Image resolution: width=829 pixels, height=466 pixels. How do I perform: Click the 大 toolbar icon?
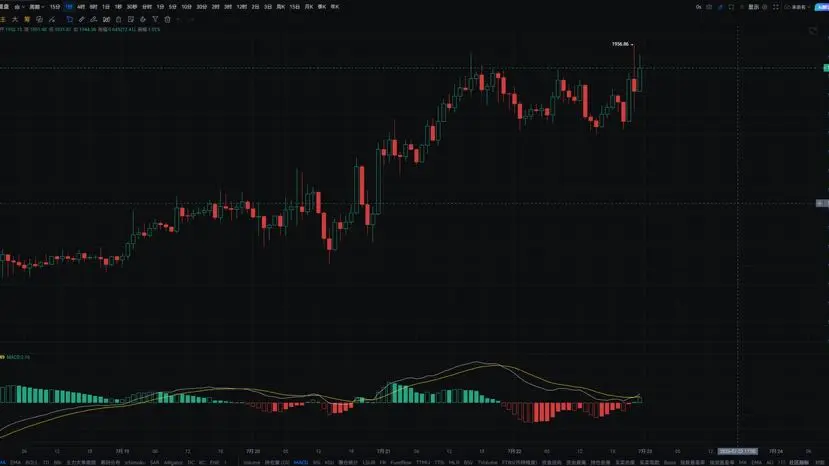click(15, 19)
